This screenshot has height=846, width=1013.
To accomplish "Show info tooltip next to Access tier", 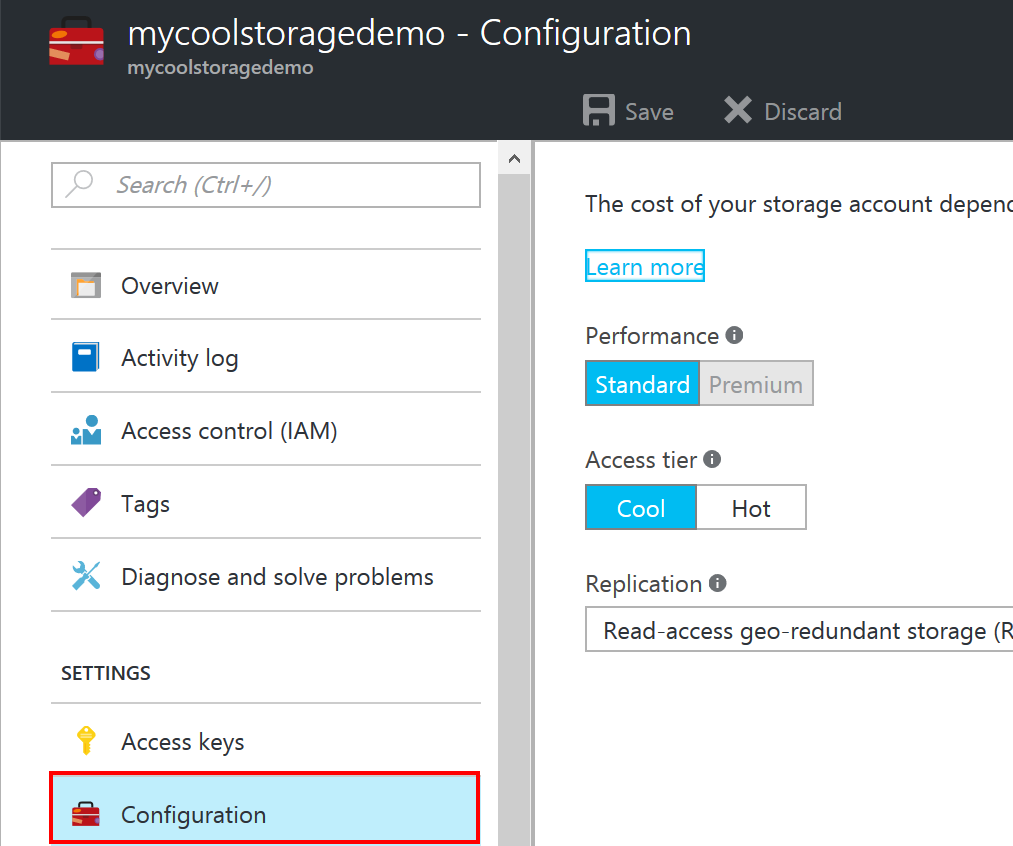I will click(712, 459).
